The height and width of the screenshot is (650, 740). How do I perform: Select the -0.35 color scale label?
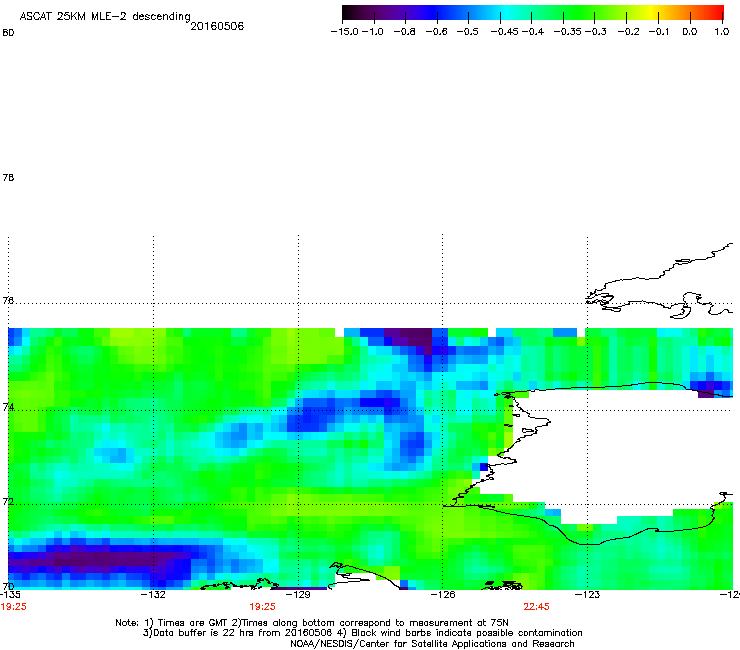(567, 32)
